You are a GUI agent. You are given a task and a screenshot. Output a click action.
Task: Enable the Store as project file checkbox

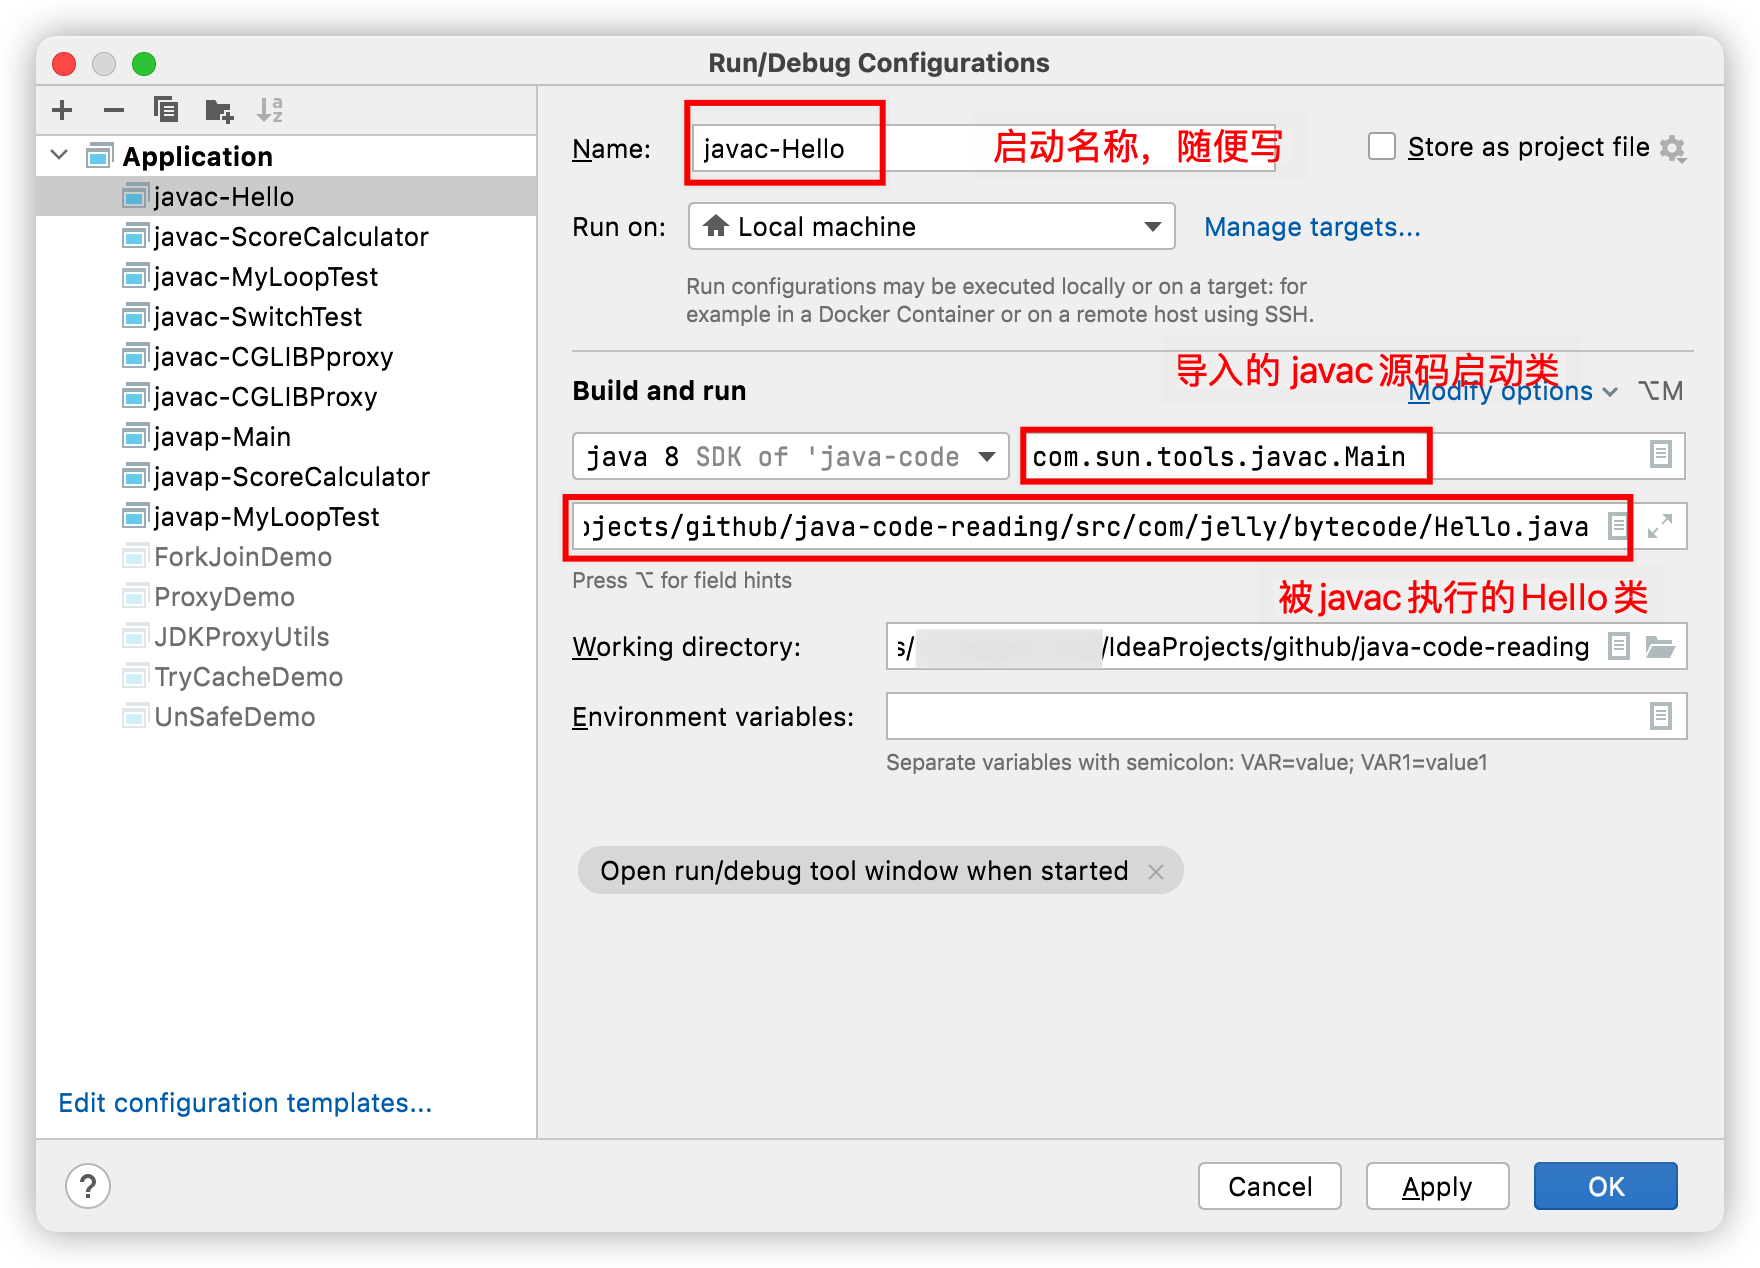coord(1382,147)
